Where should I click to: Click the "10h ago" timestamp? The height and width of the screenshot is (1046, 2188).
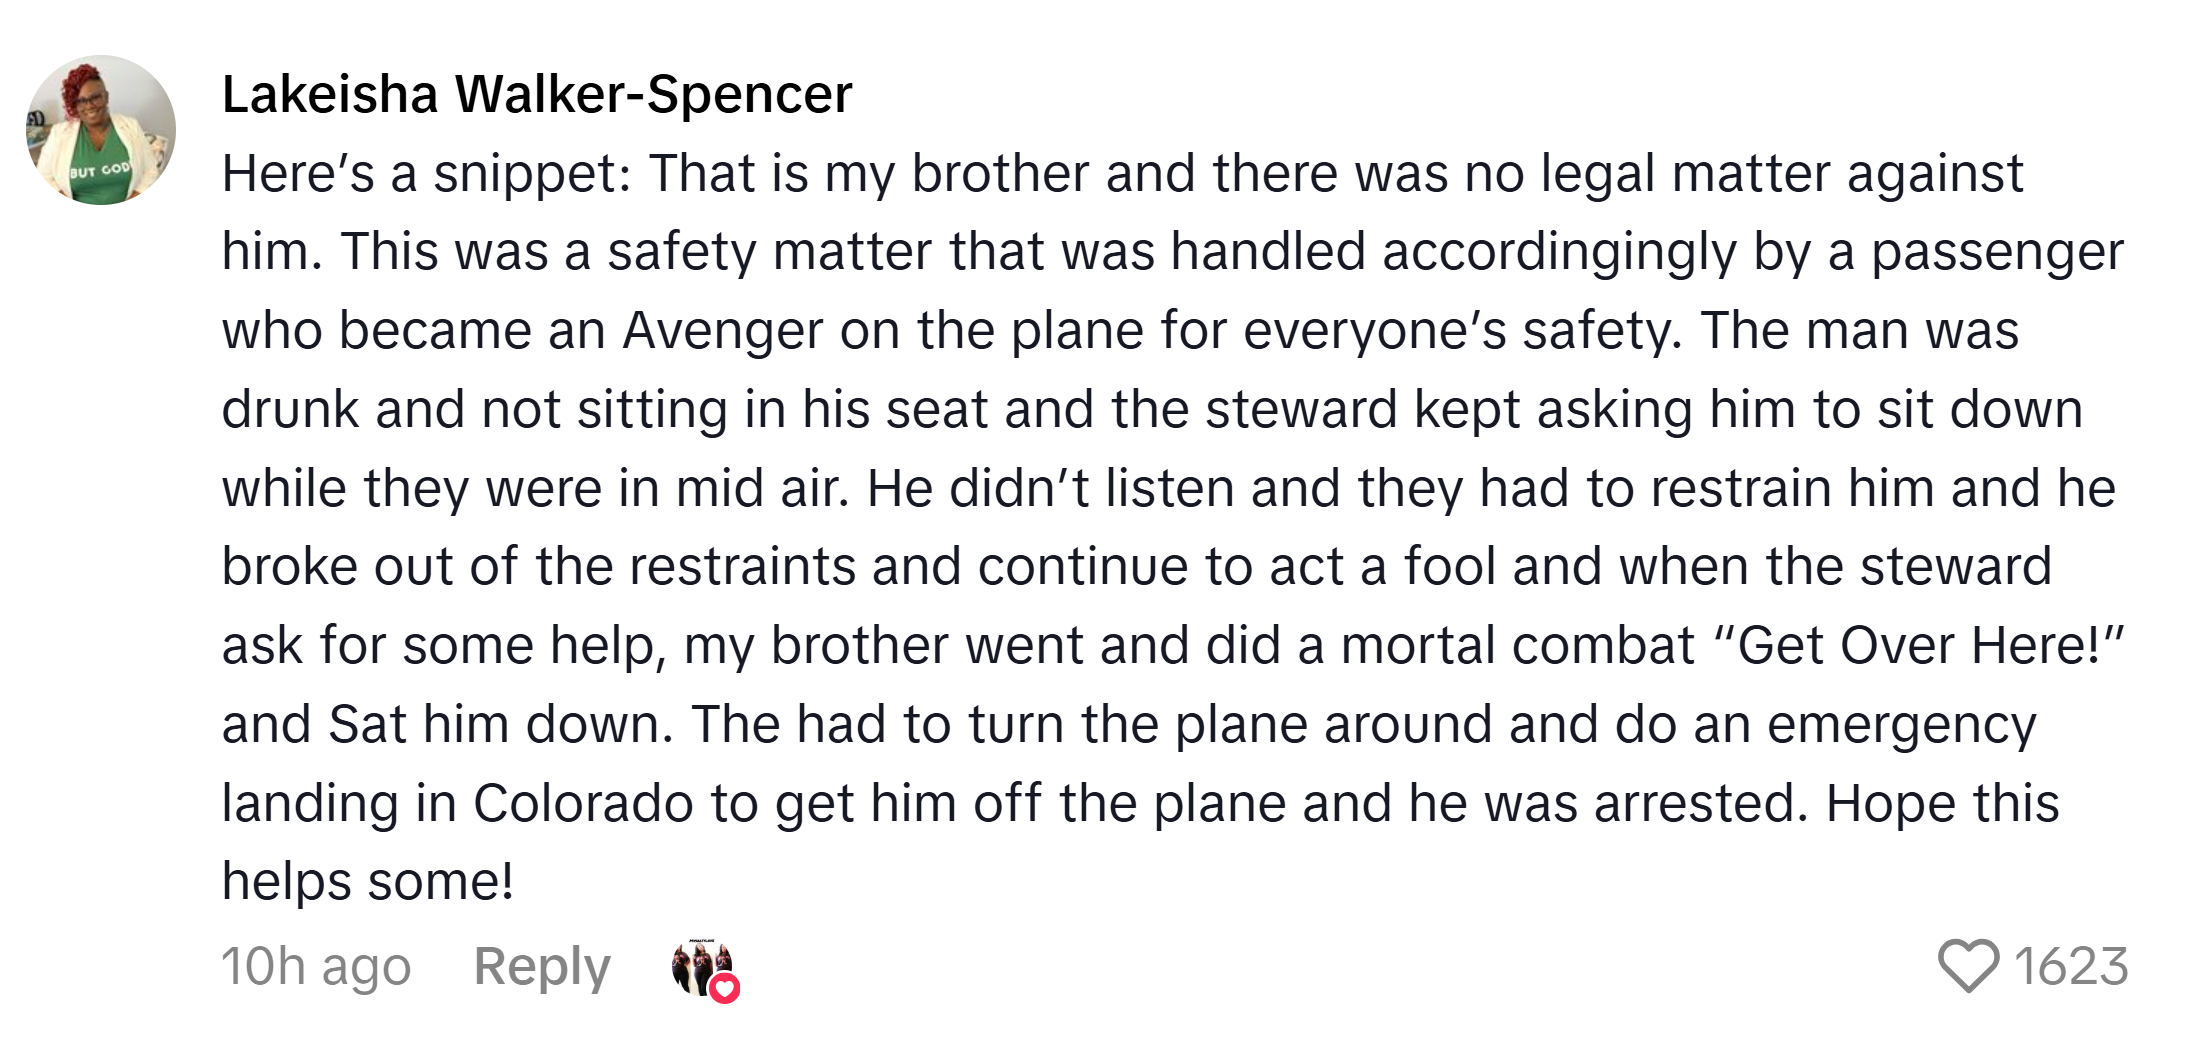pos(316,967)
